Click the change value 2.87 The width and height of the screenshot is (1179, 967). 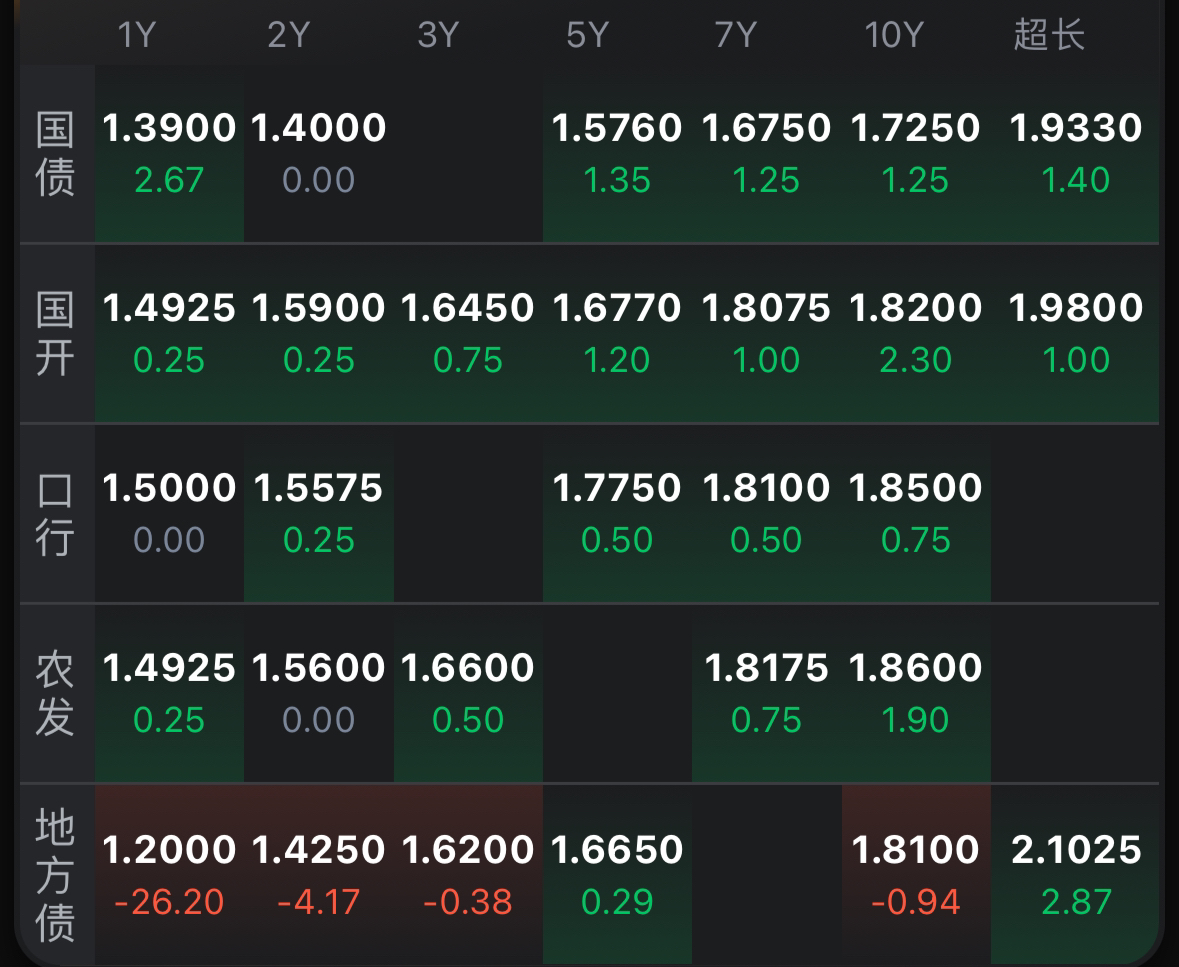tap(1076, 902)
